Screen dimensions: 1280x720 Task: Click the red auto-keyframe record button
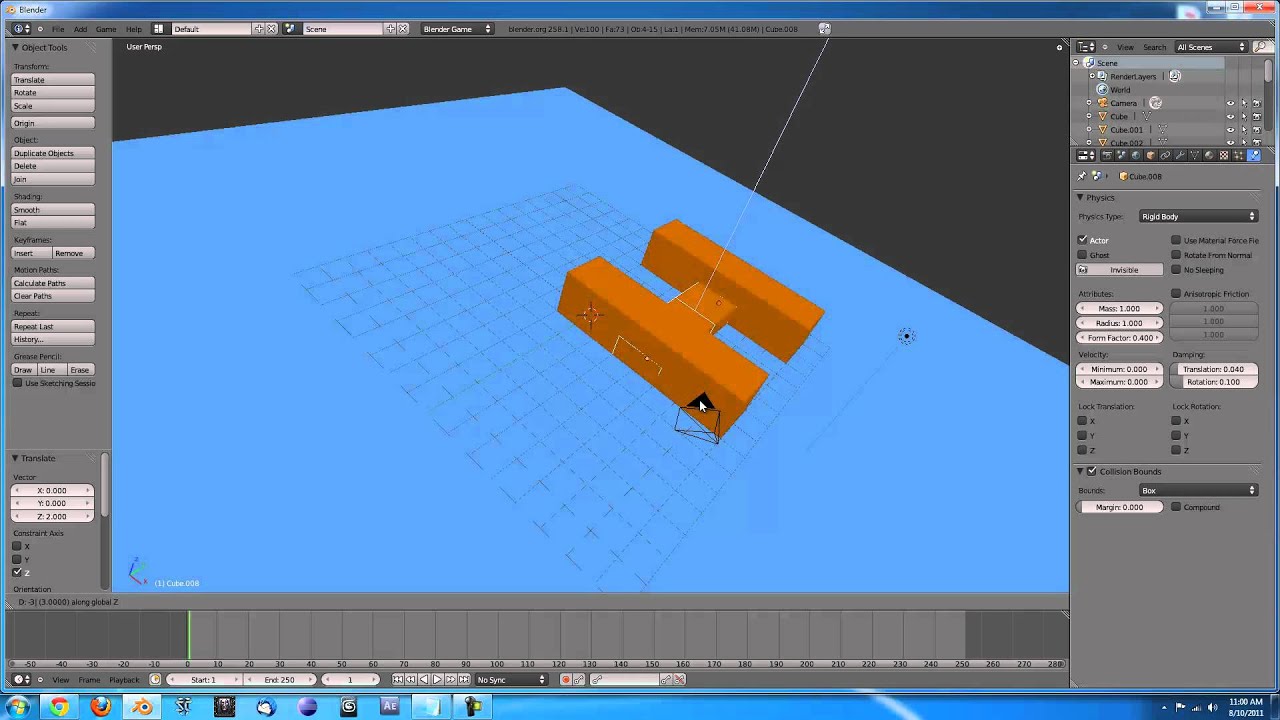click(x=566, y=680)
